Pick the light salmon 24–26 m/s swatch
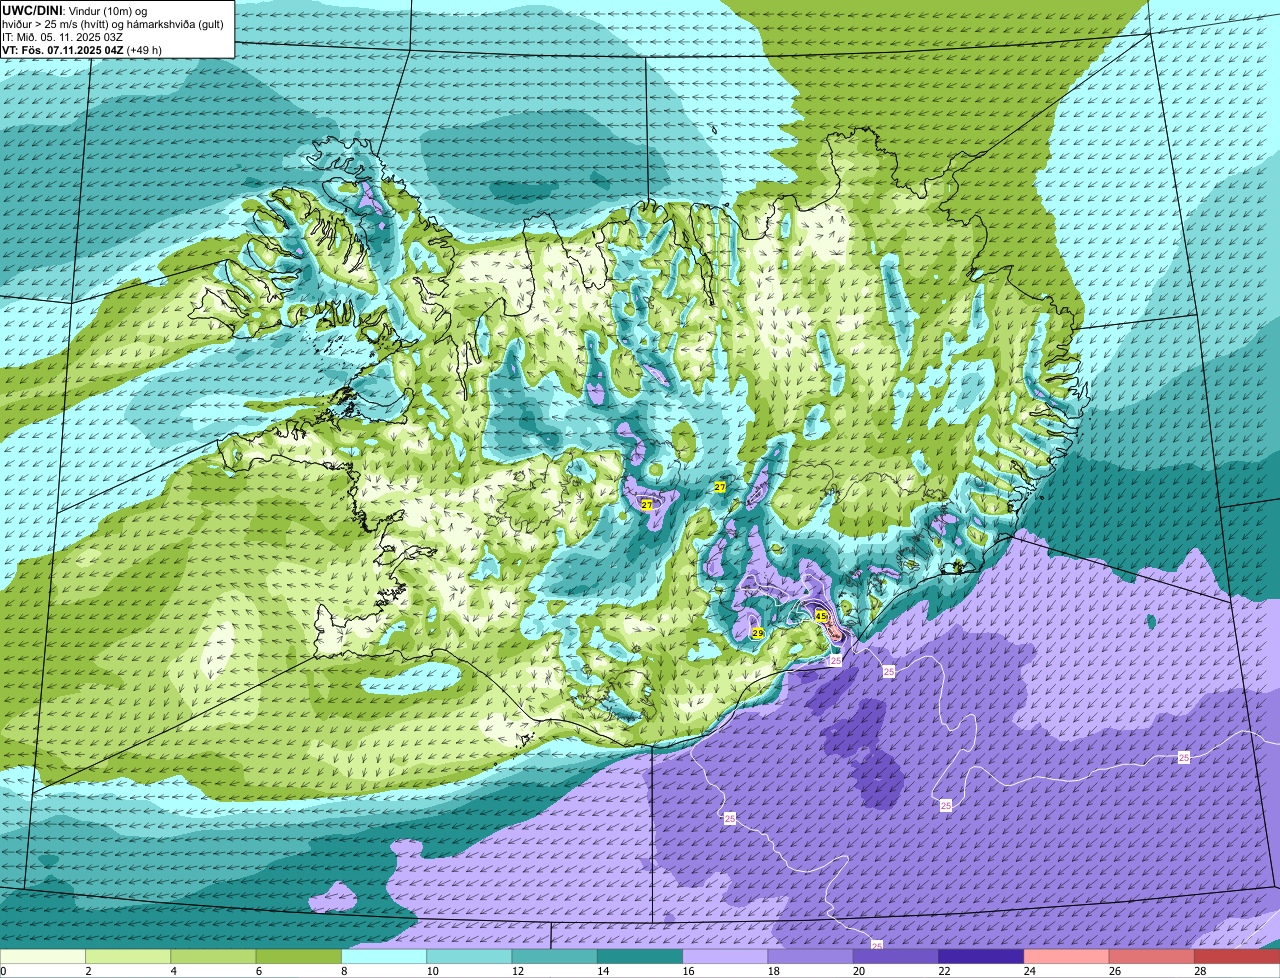Image resolution: width=1280 pixels, height=978 pixels. (x=1067, y=956)
